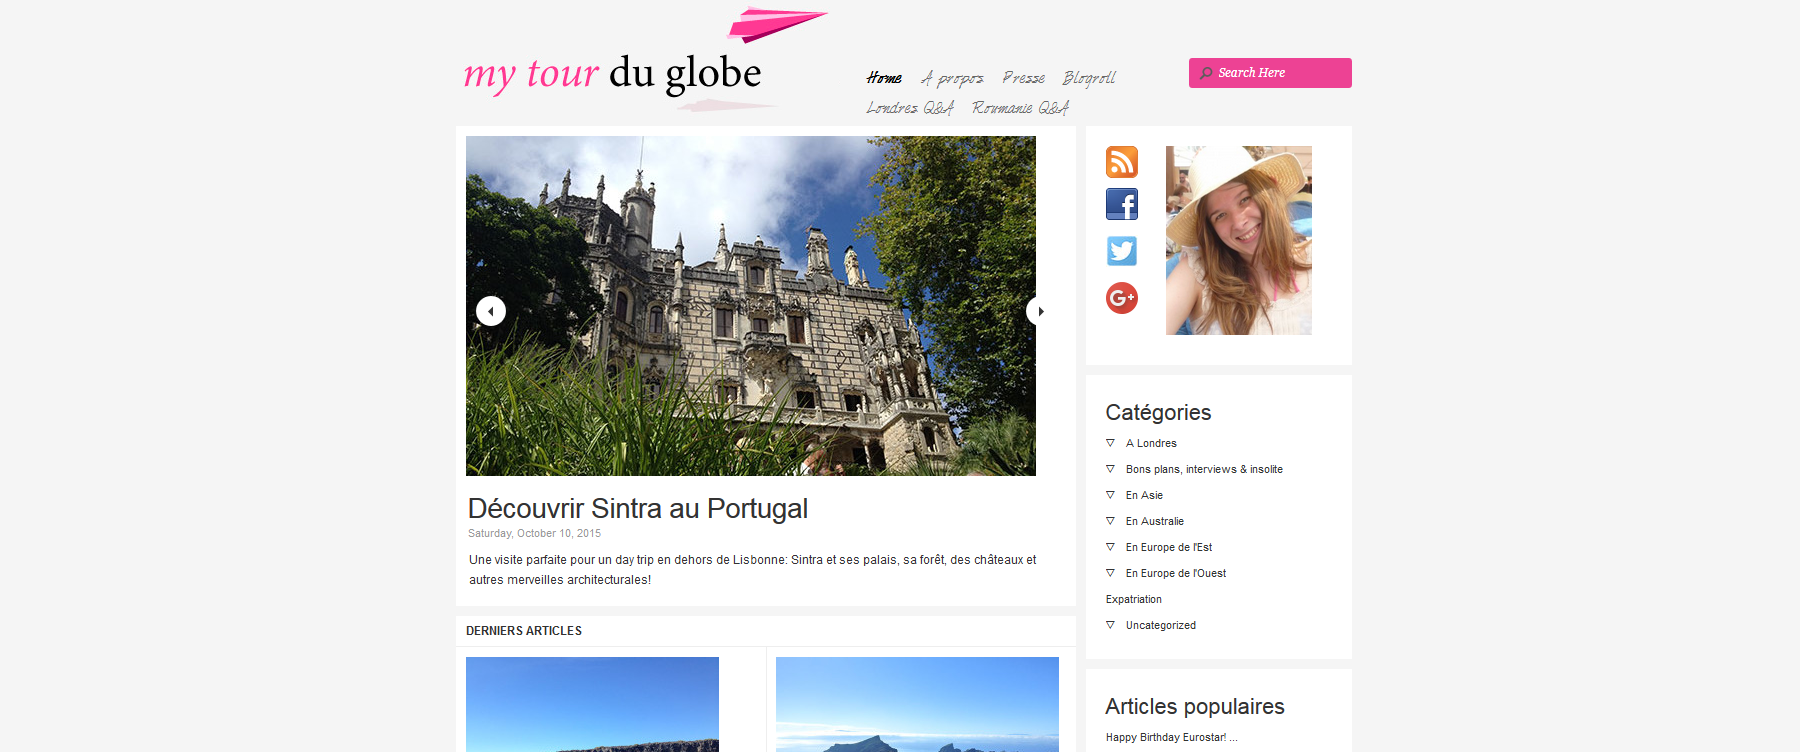Viewport: 1800px width, 752px height.
Task: Open the En Australie category link
Action: click(1155, 521)
